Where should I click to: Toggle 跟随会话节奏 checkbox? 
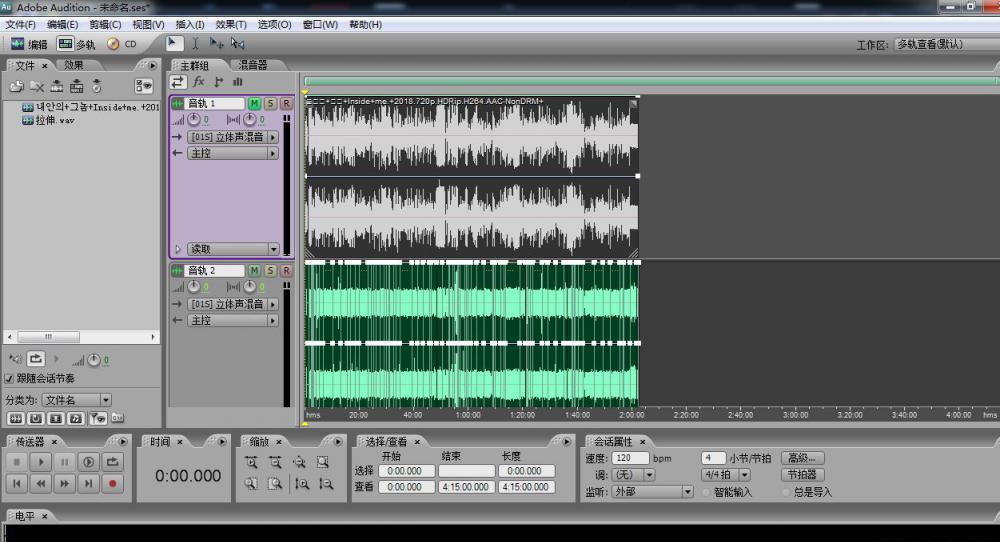pyautogui.click(x=9, y=378)
